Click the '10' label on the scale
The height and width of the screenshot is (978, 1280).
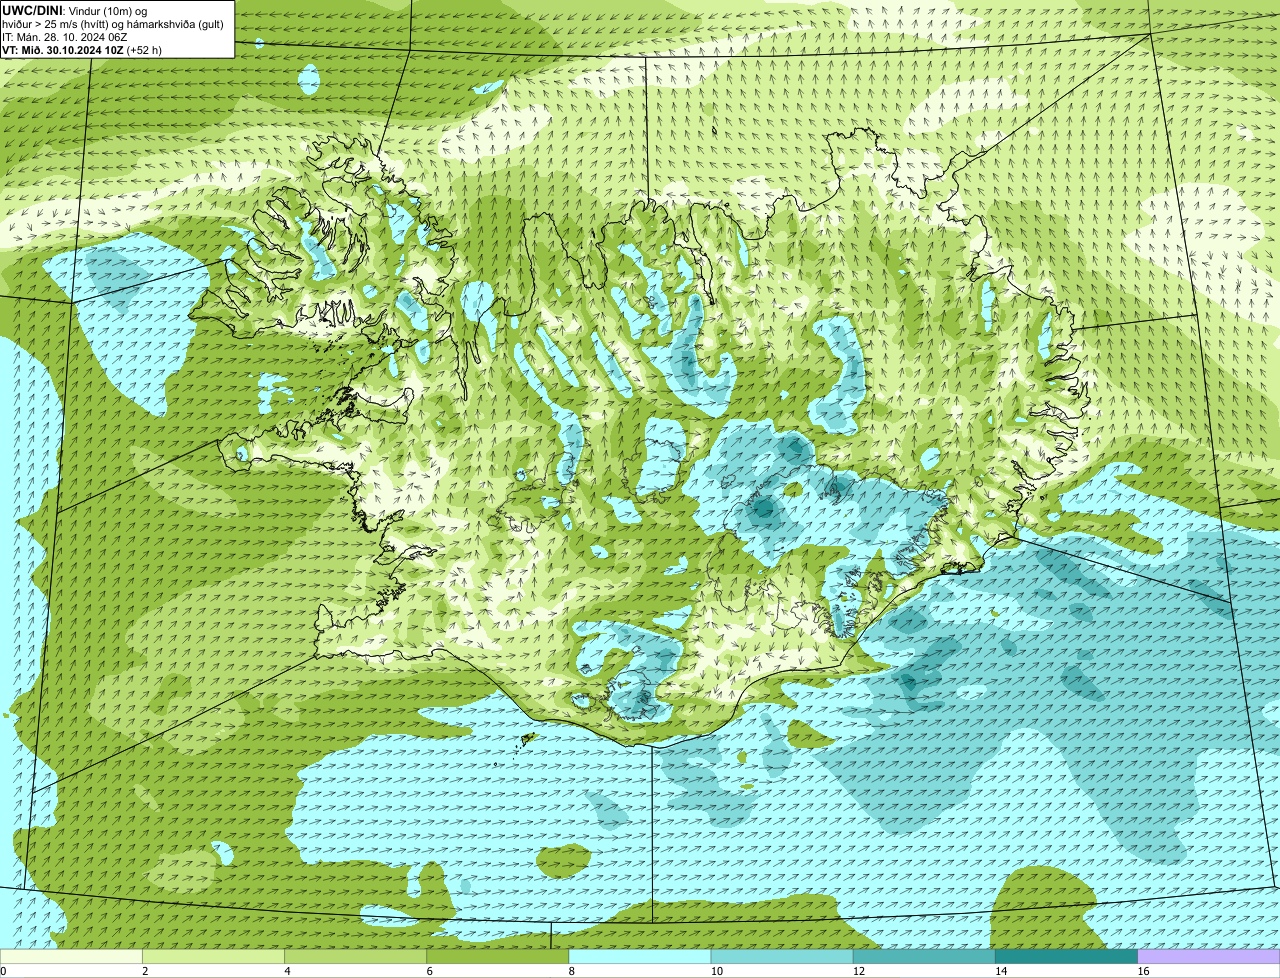(x=716, y=971)
